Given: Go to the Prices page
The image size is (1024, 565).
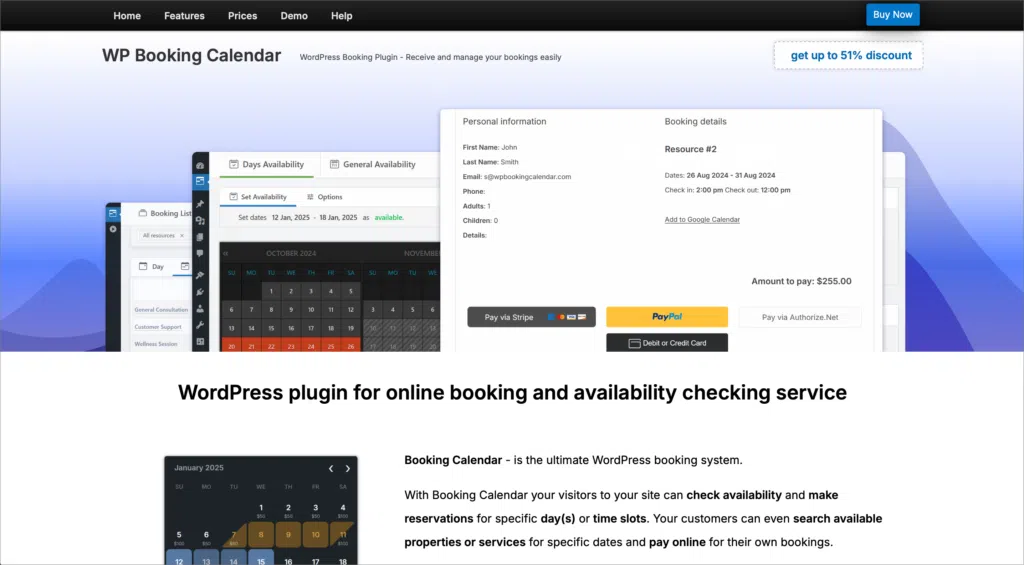Looking at the screenshot, I should (x=242, y=16).
